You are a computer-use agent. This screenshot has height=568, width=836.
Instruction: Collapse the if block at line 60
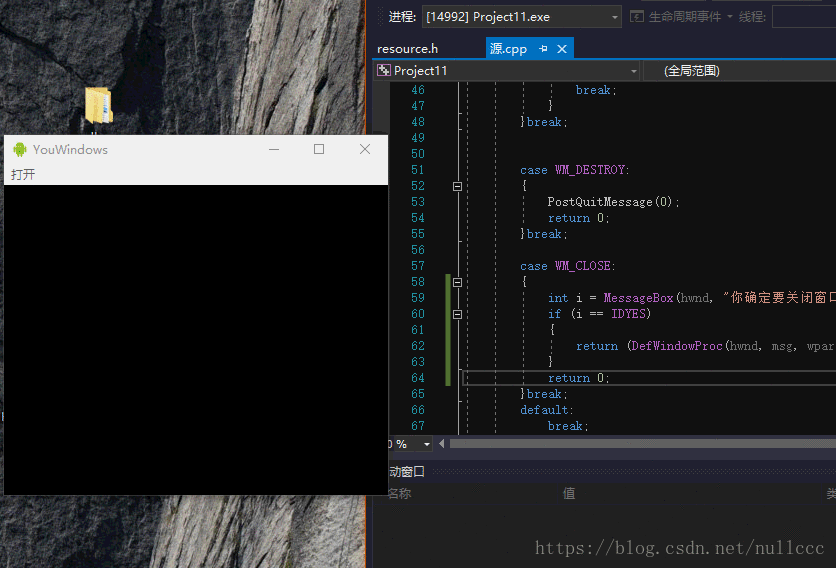457,314
